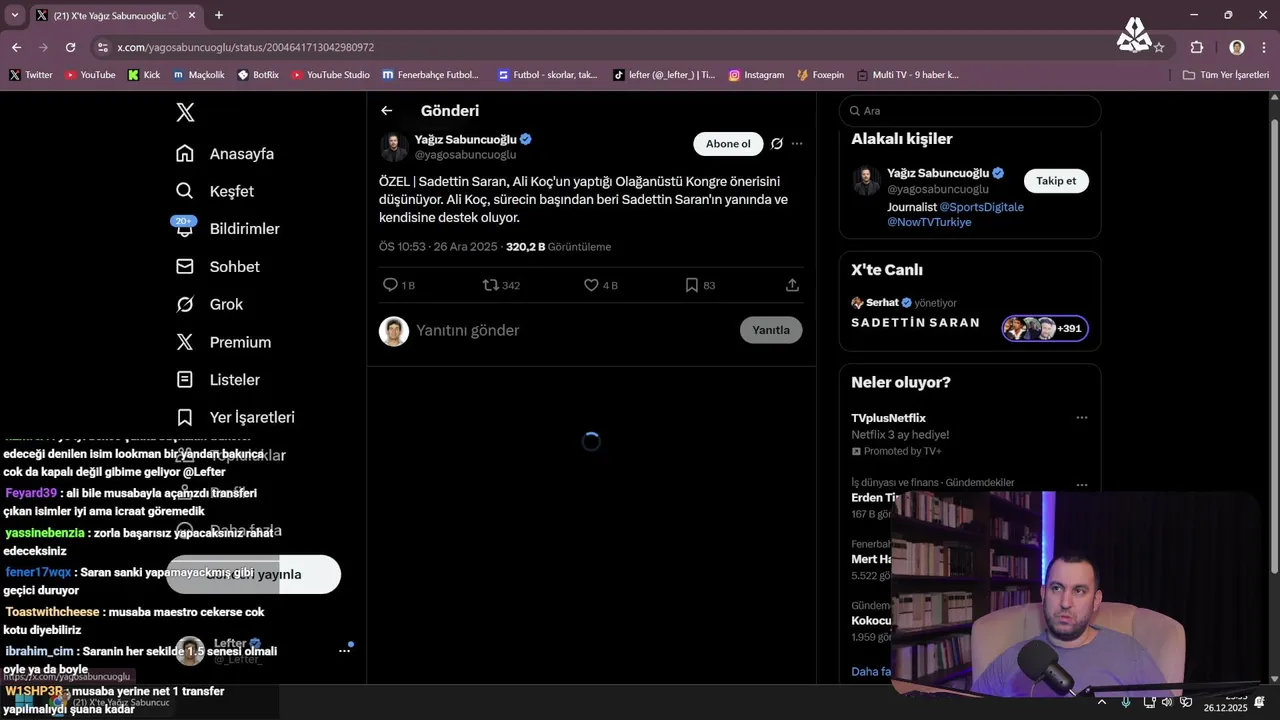Open Listeler in sidebar
The height and width of the screenshot is (720, 1280).
click(217, 380)
